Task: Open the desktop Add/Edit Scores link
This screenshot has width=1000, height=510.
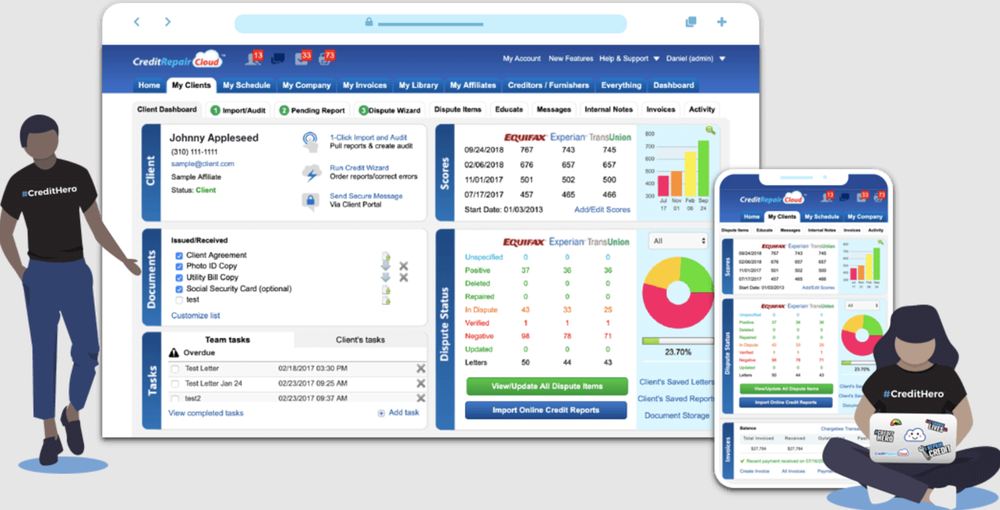Action: 602,210
